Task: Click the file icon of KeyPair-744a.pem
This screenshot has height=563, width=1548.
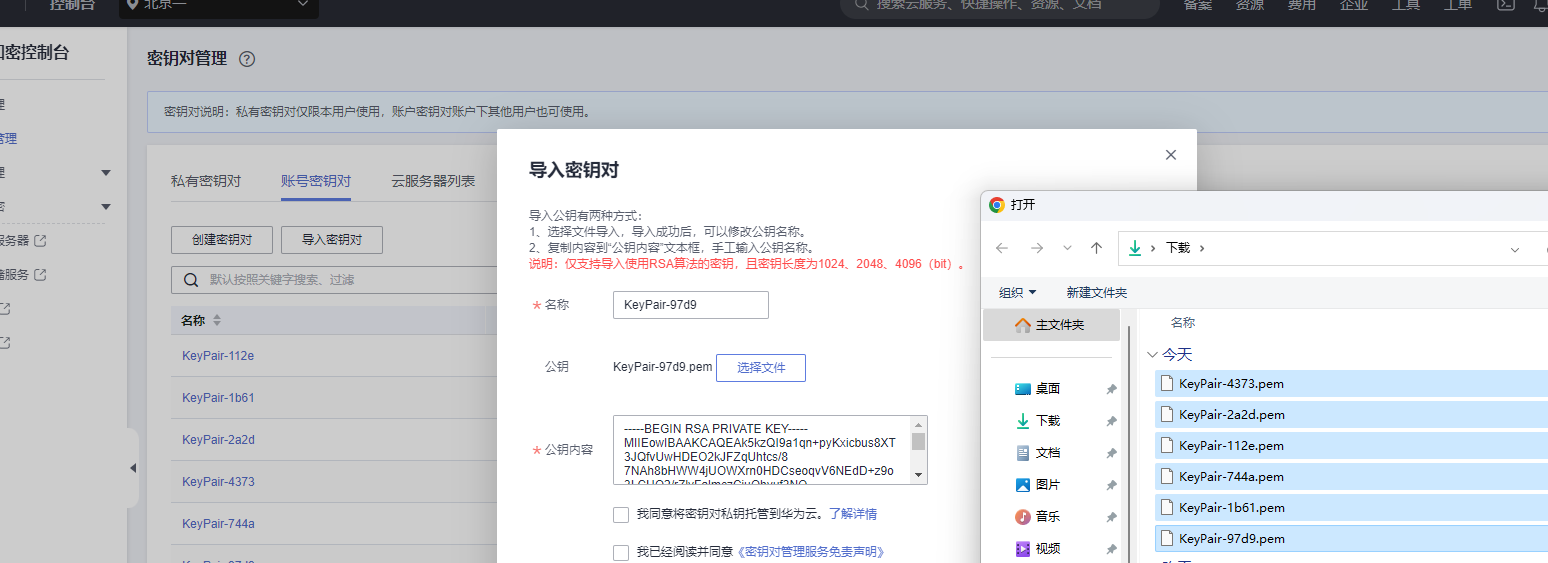Action: point(1167,477)
